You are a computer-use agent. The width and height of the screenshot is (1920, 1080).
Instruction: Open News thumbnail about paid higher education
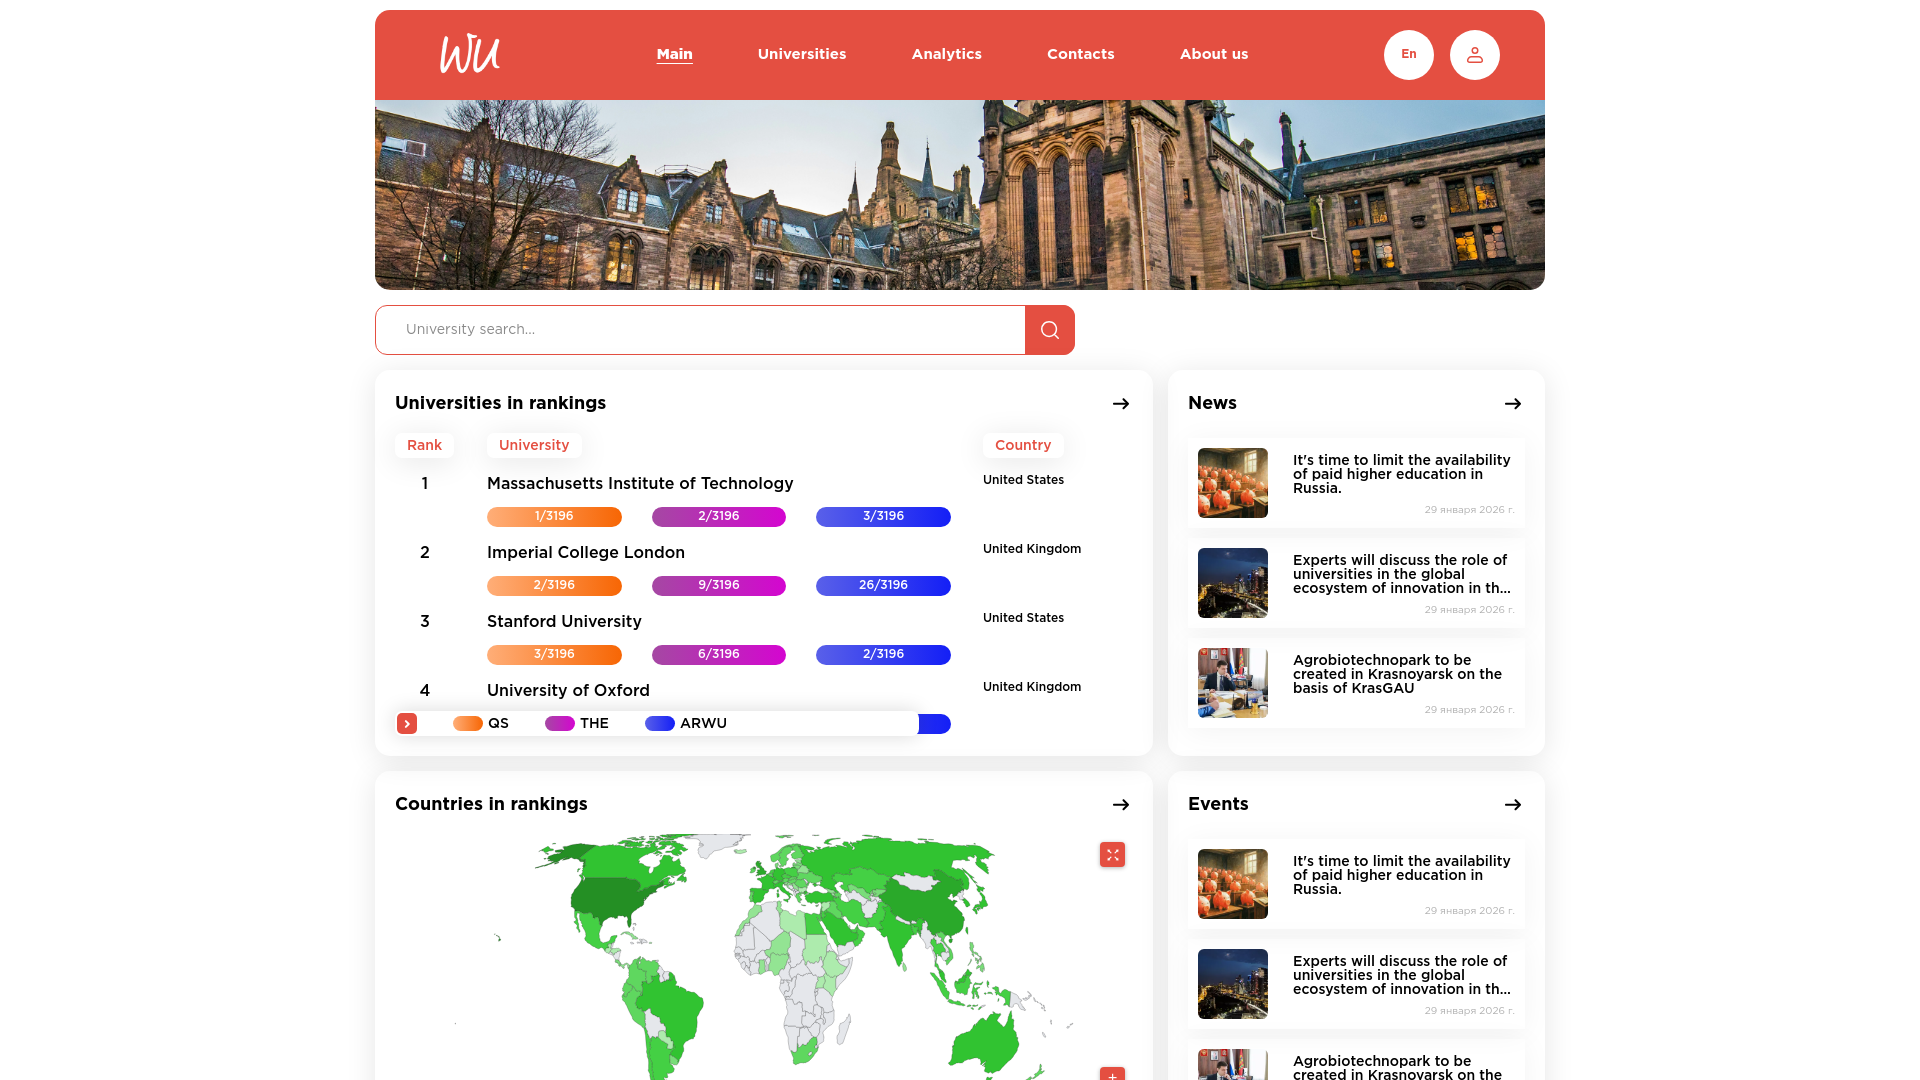tap(1232, 483)
